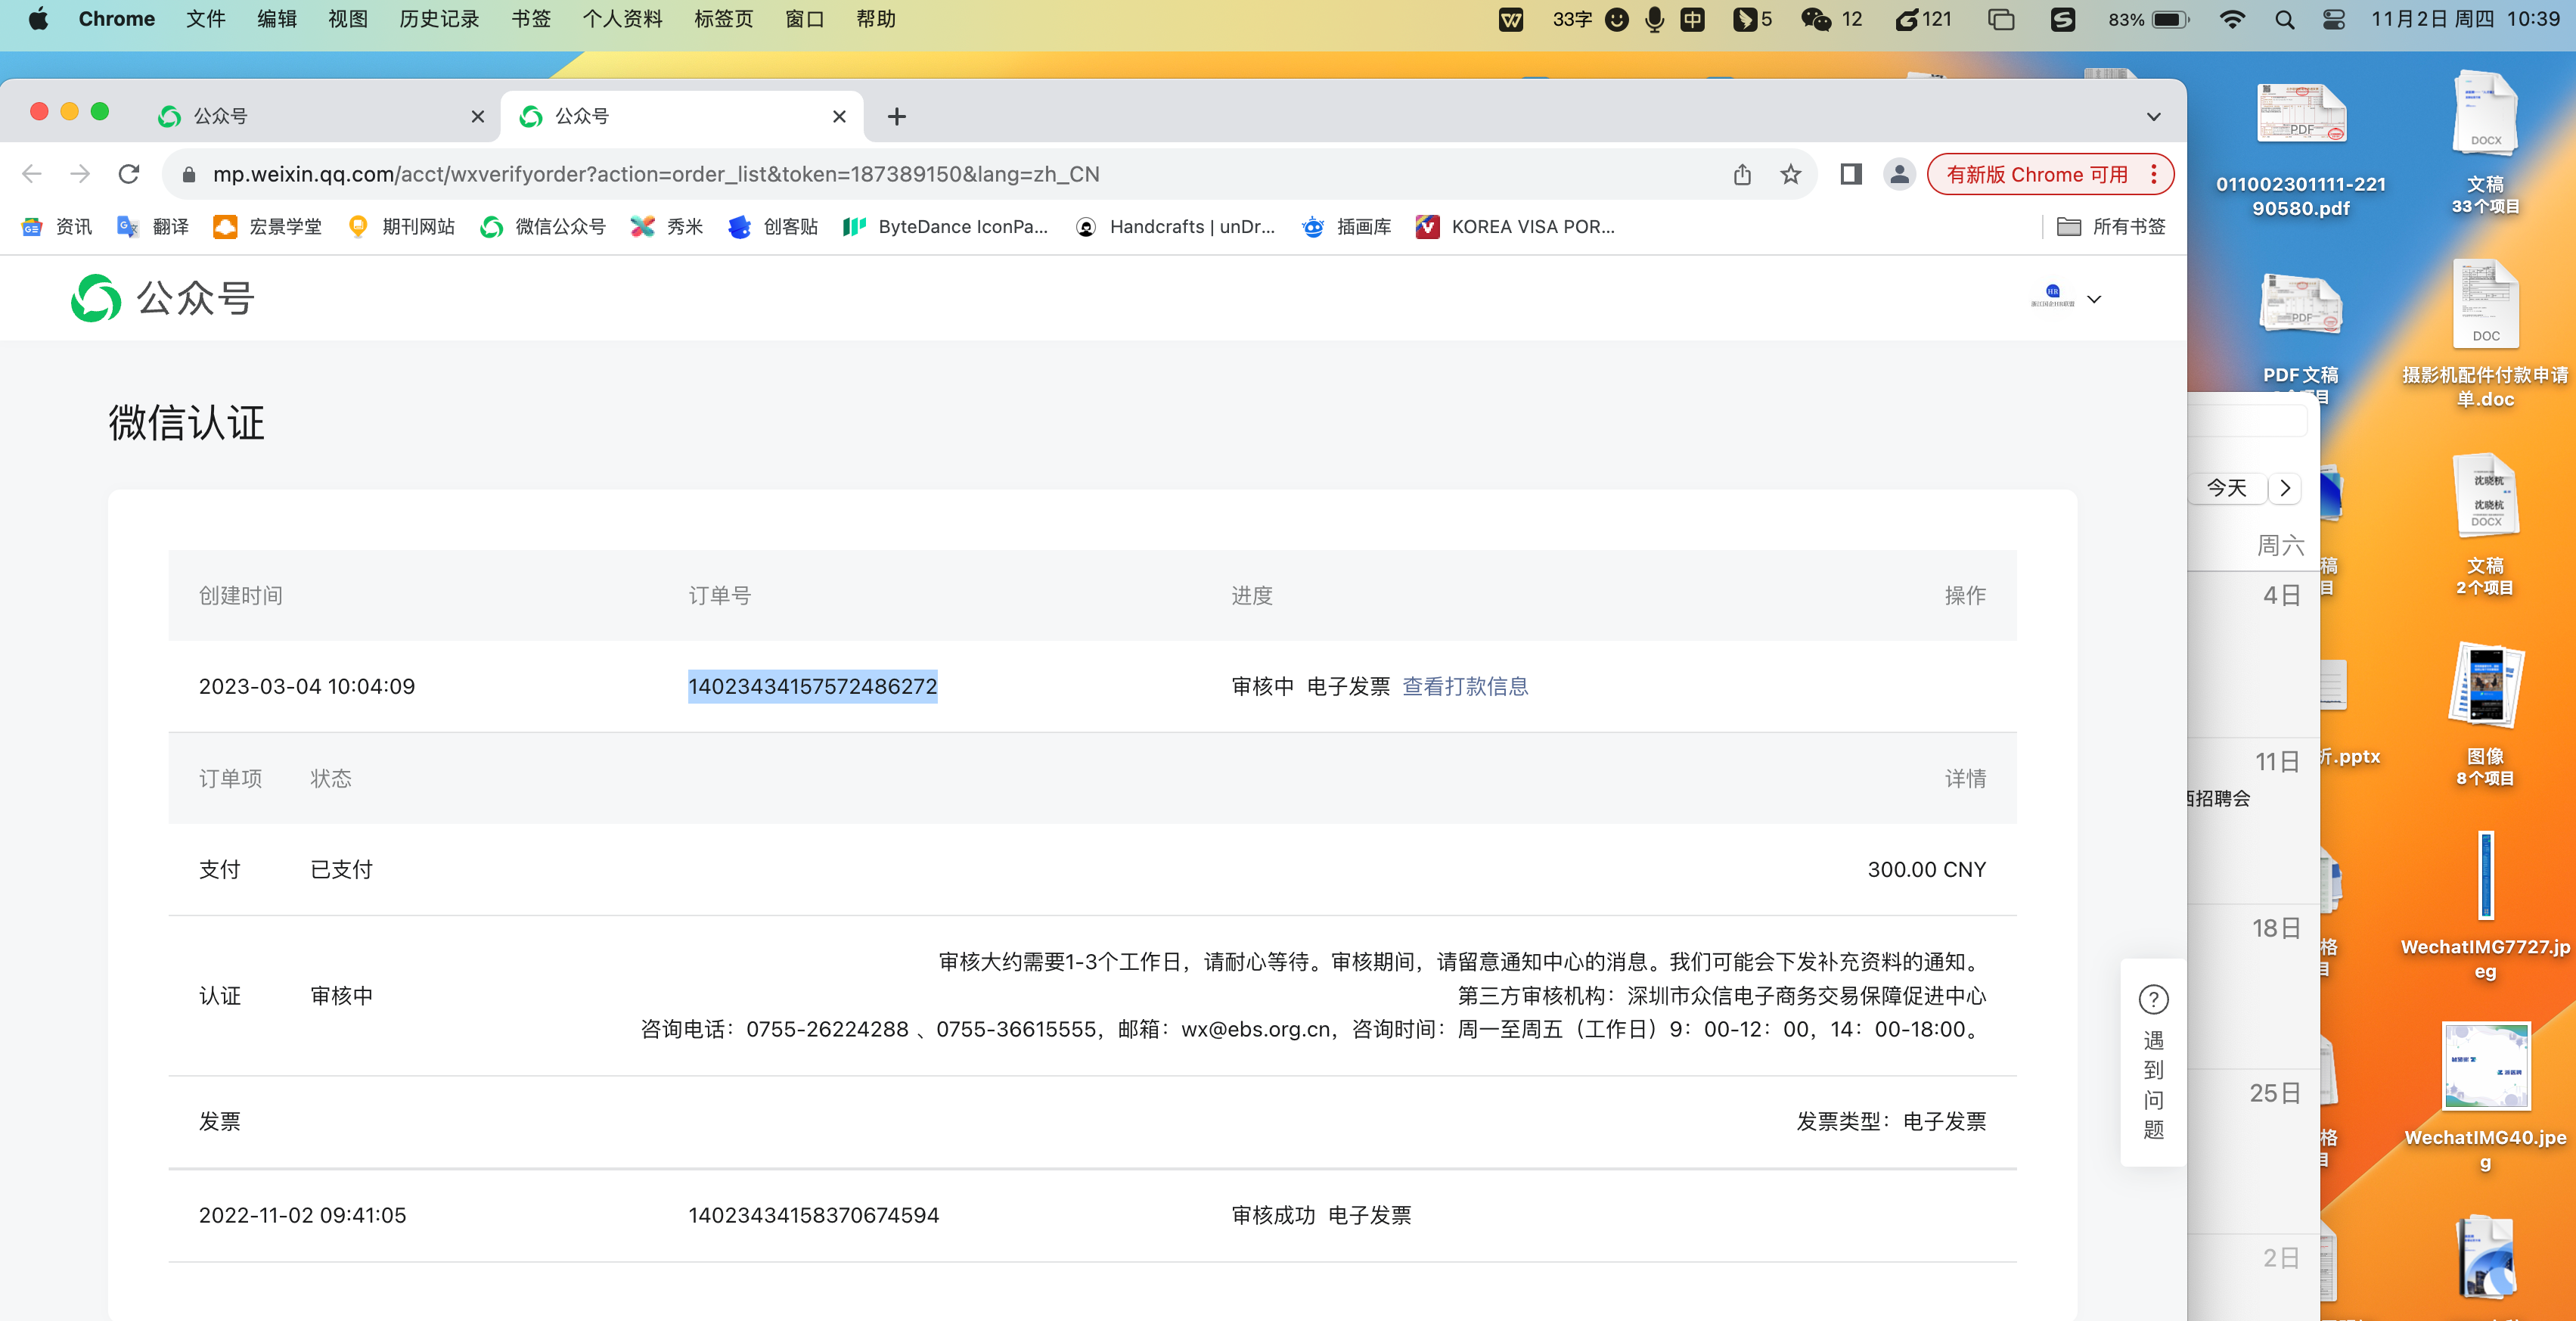This screenshot has width=2576, height=1321.
Task: Click the page reload icon
Action: point(129,174)
